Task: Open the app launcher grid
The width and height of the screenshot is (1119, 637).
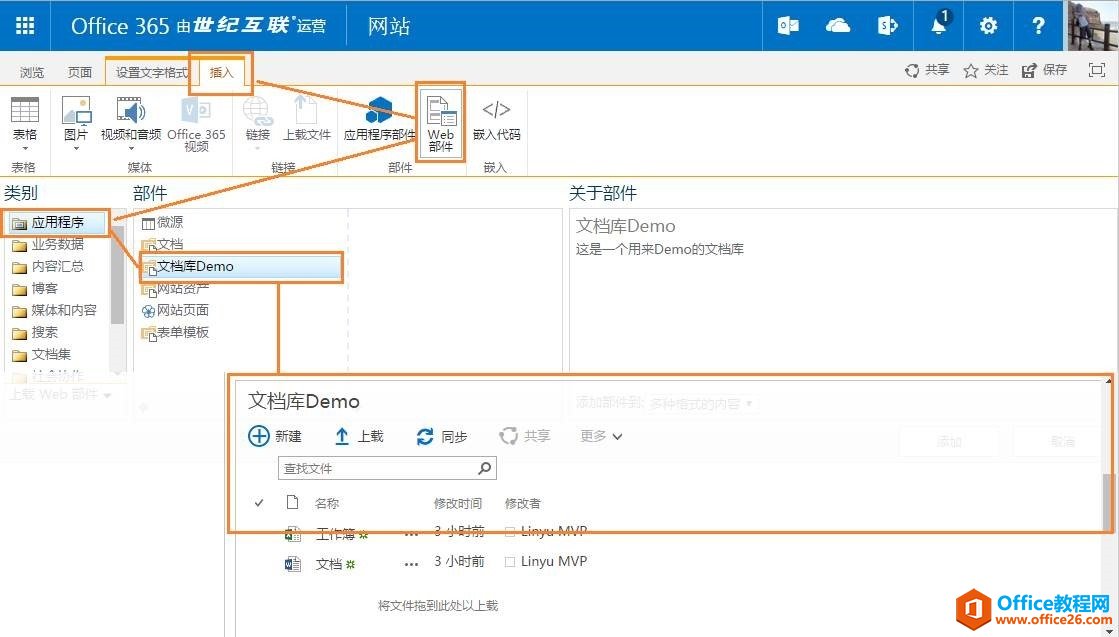Action: click(25, 26)
